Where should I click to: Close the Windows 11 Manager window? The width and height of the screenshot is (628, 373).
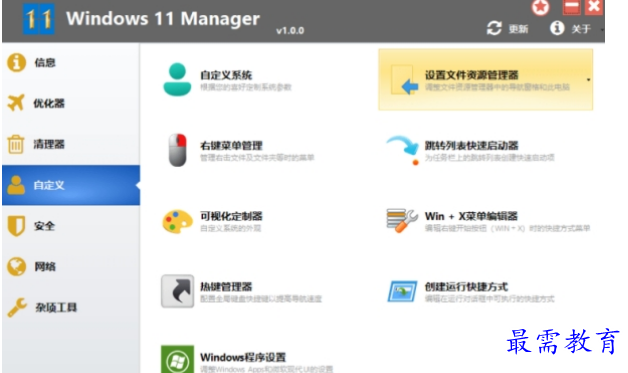click(x=594, y=7)
